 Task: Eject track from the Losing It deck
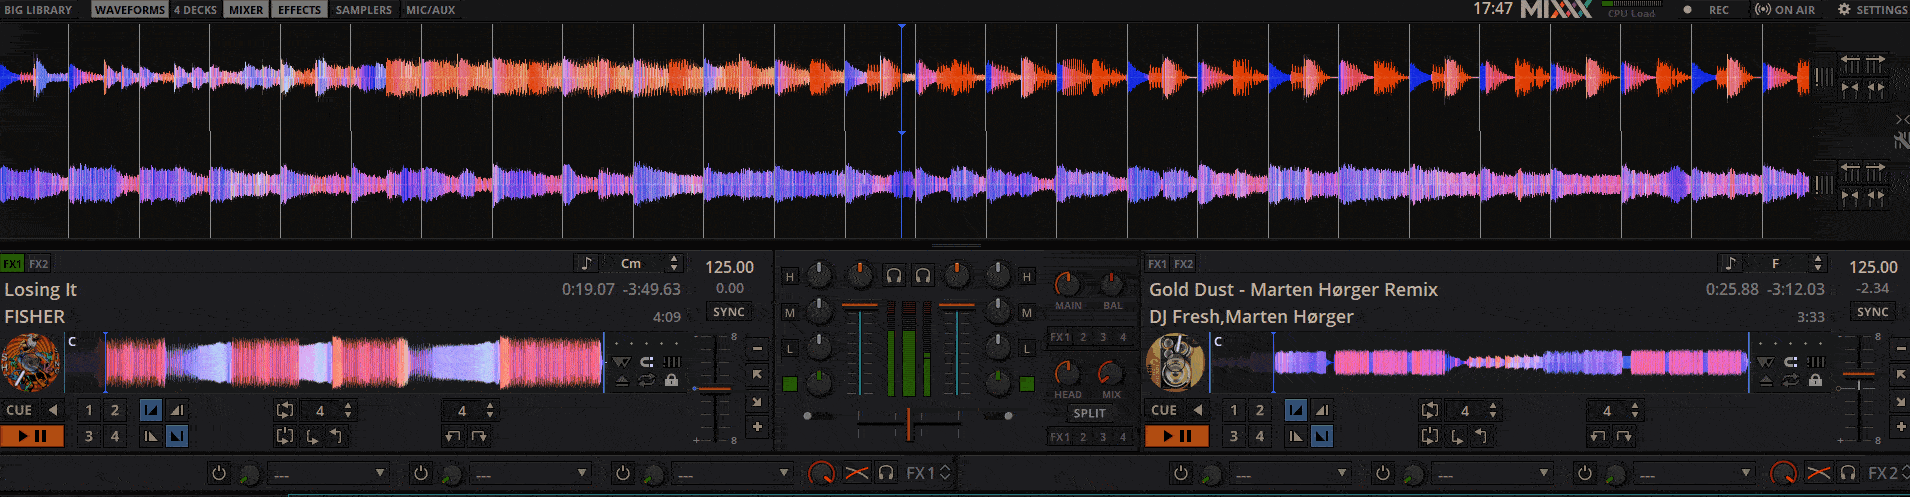tap(622, 381)
